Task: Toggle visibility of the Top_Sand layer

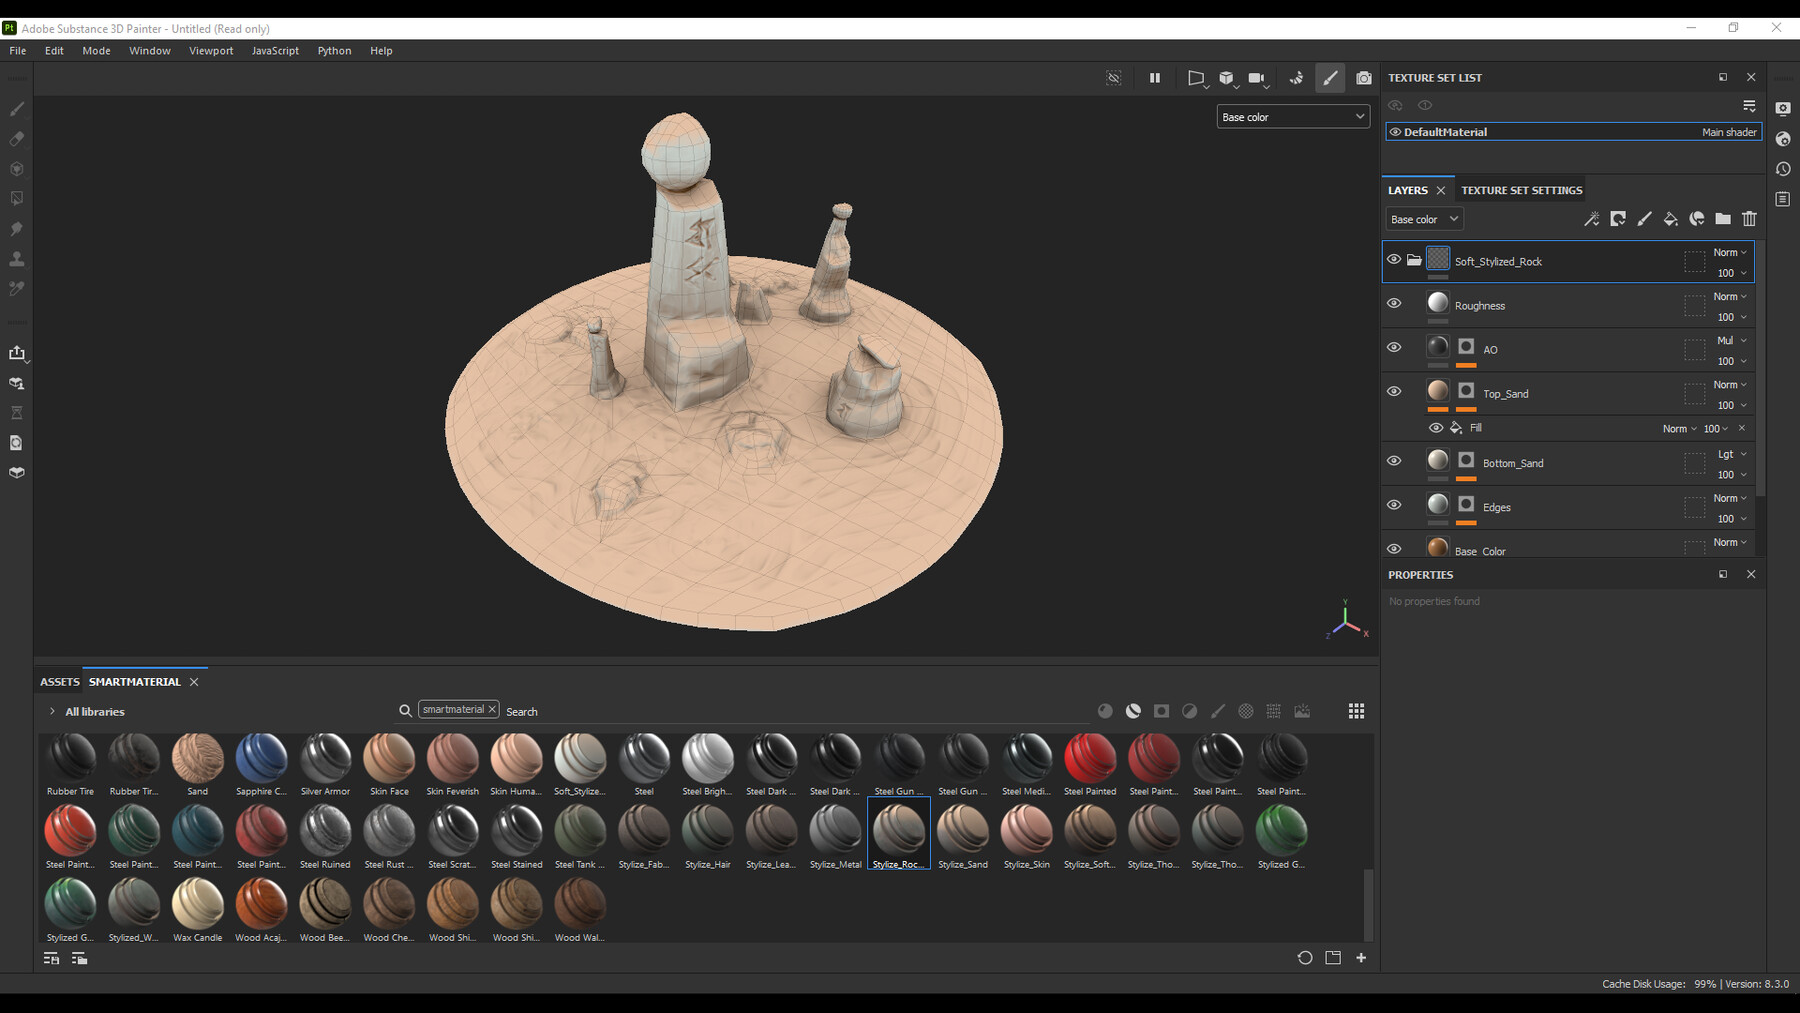Action: coord(1394,391)
